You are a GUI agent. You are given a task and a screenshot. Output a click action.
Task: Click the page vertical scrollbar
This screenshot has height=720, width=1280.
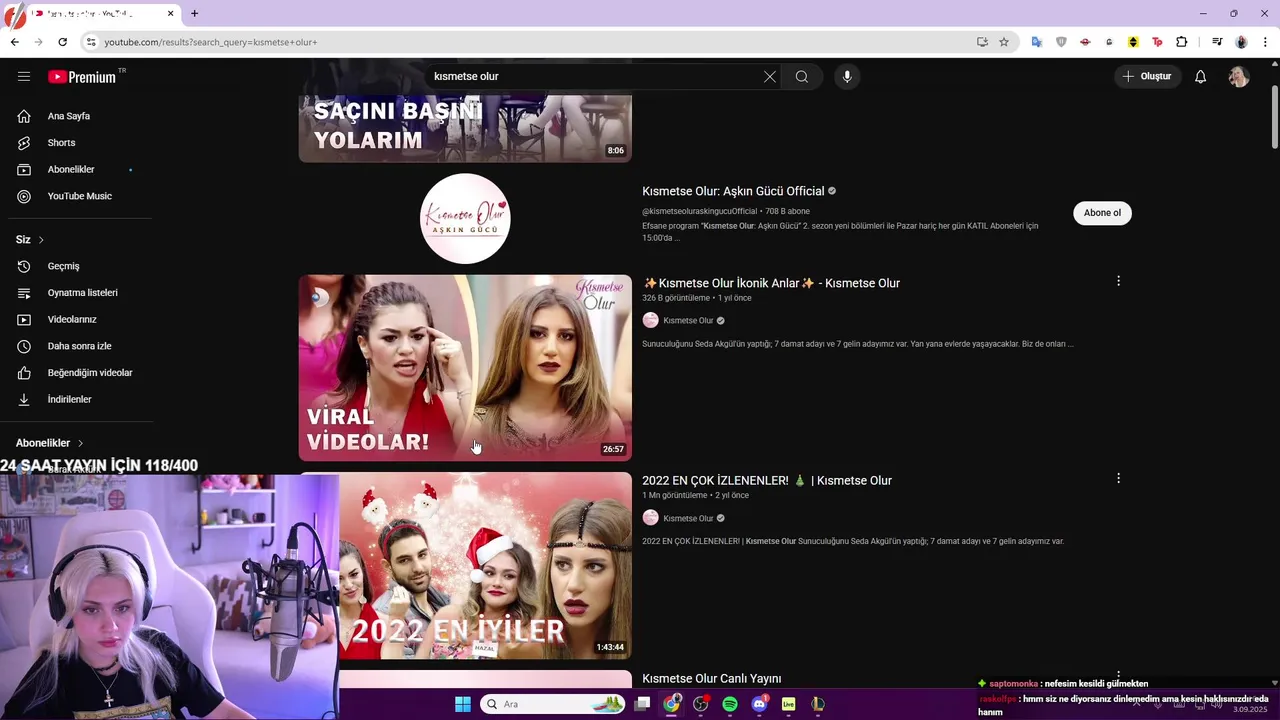[x=1274, y=117]
